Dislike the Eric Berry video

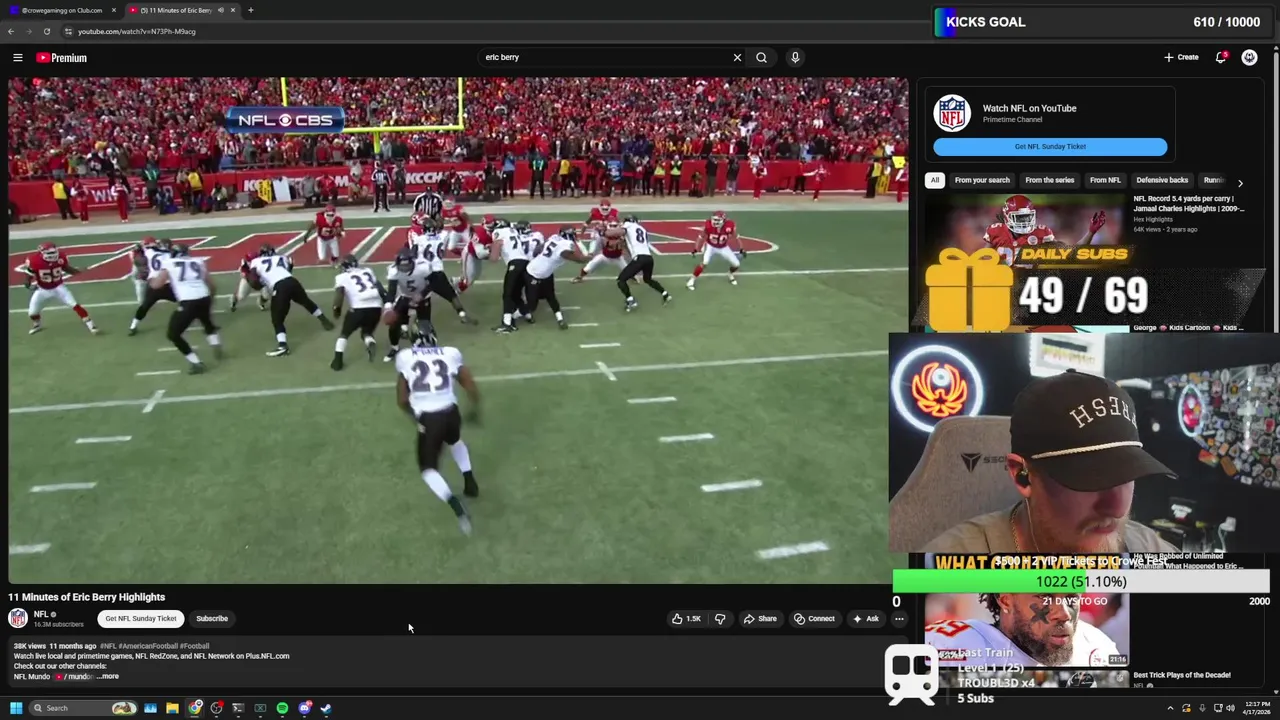coord(720,618)
